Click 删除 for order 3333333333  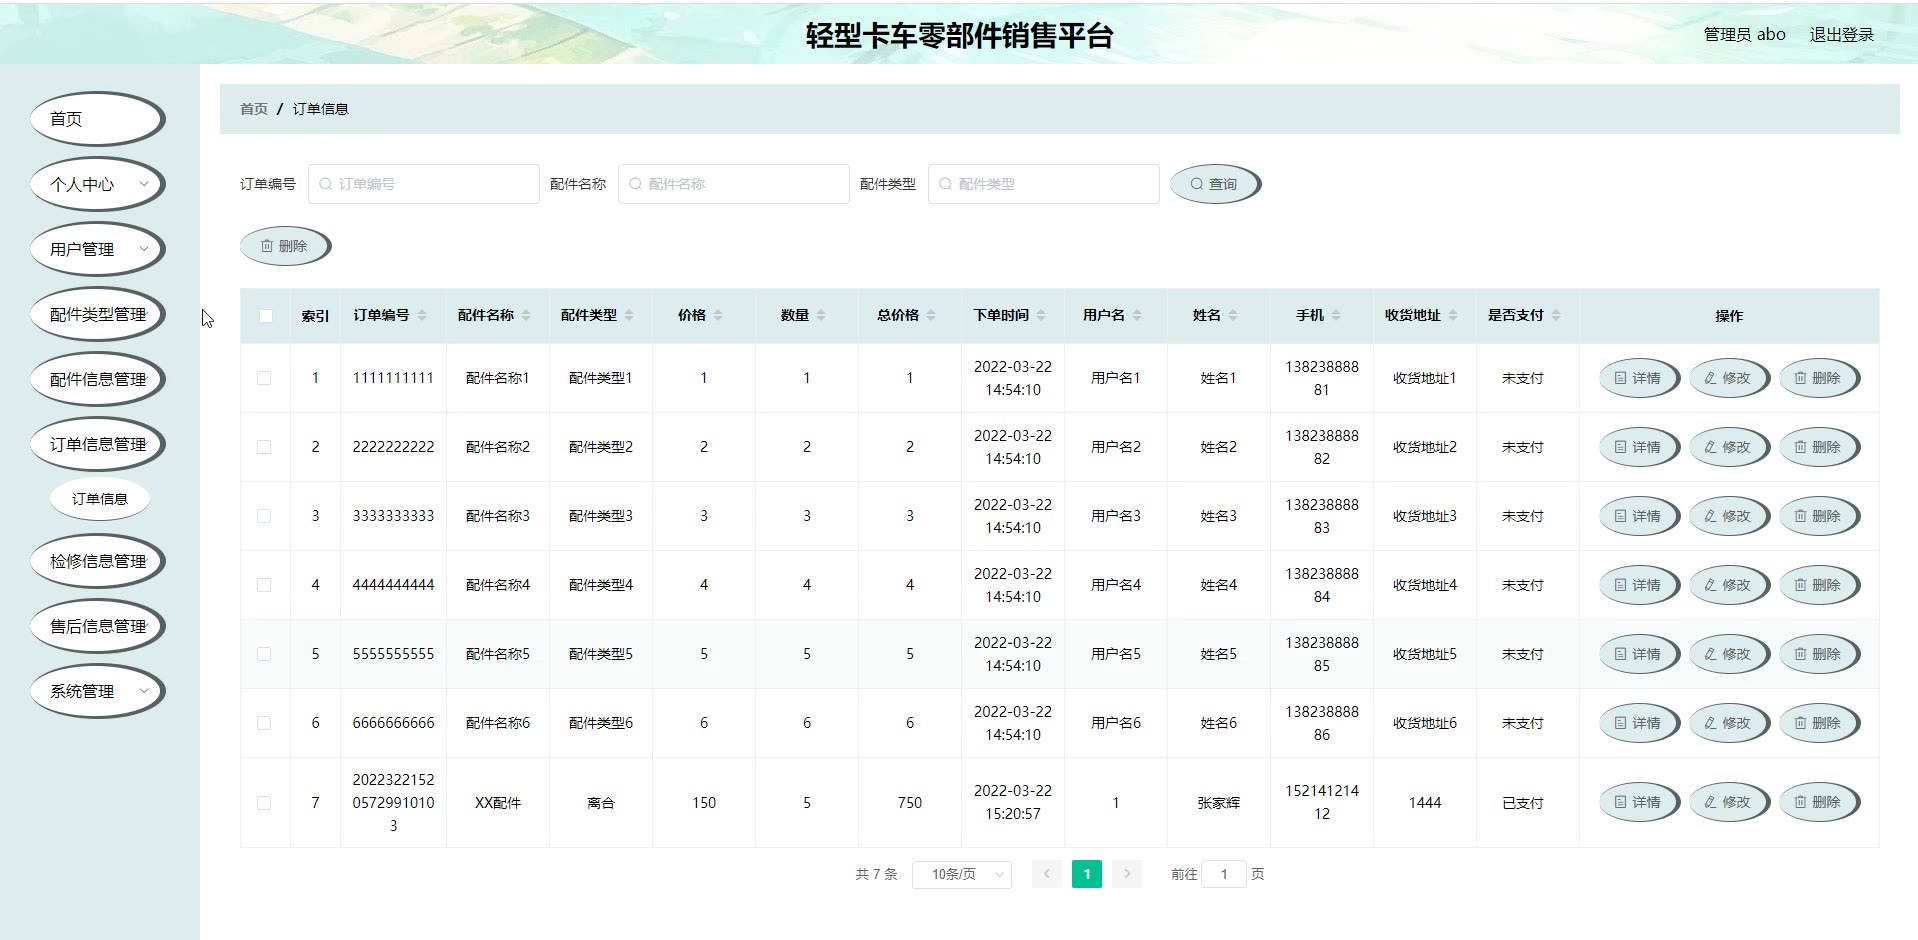pyautogui.click(x=1817, y=516)
